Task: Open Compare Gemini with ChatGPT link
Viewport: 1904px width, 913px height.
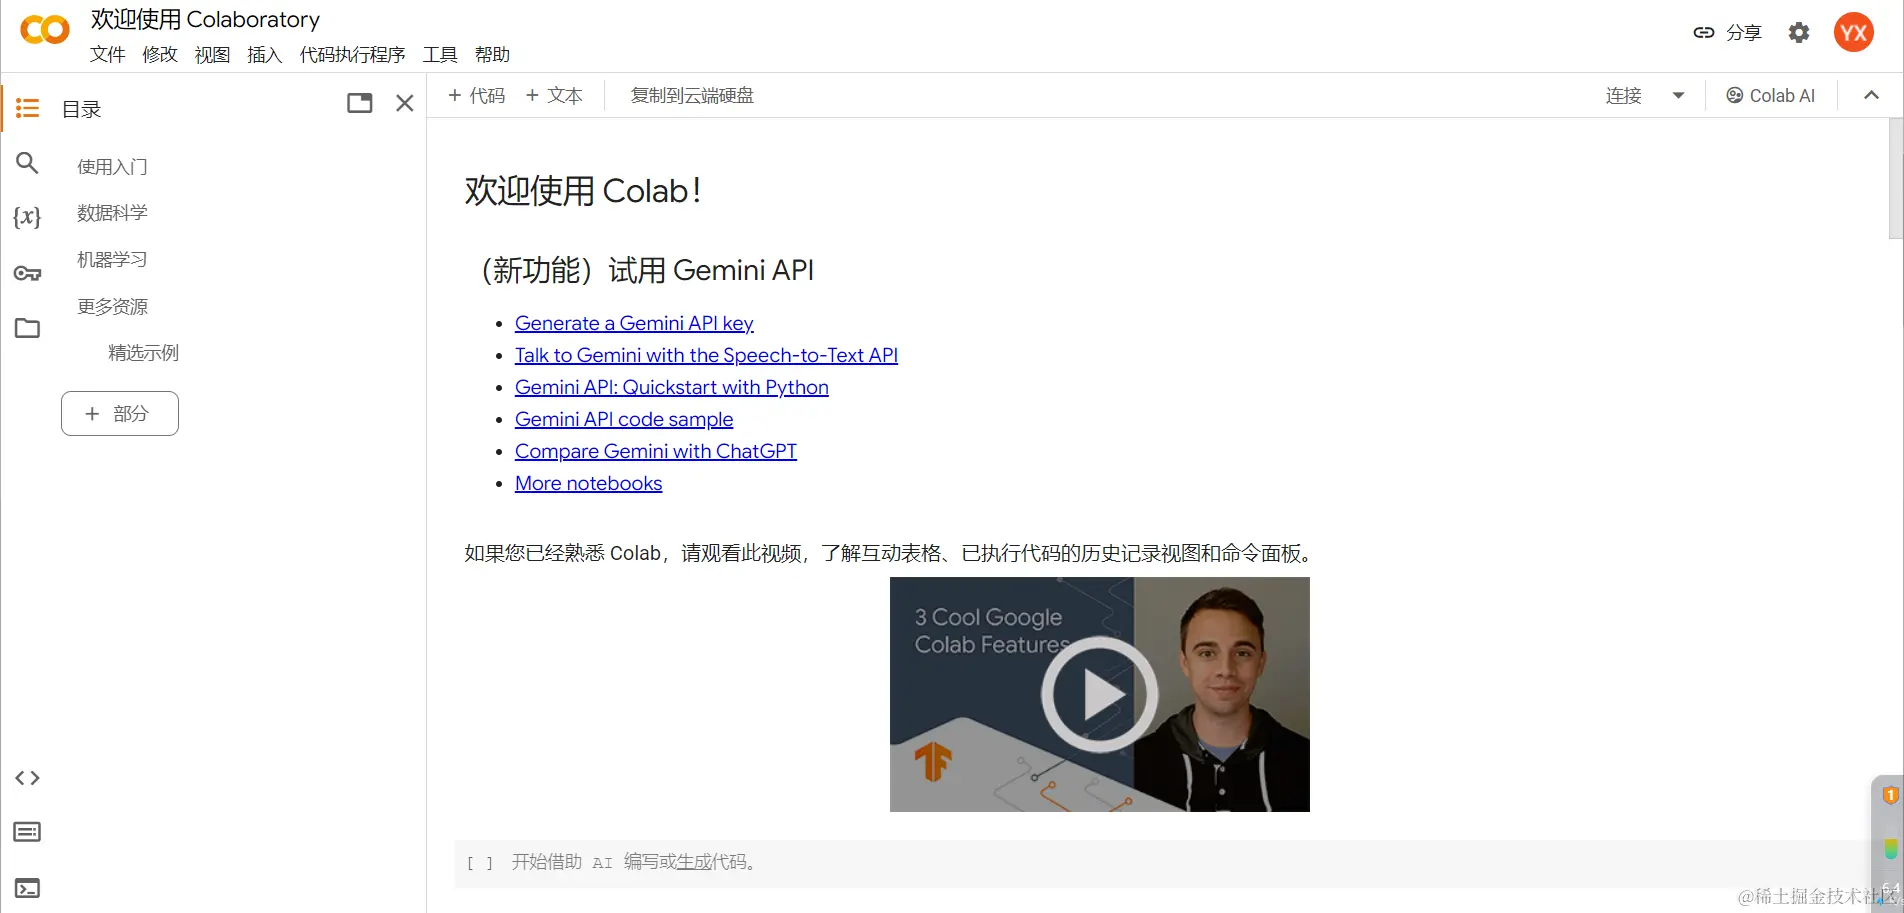Action: [656, 451]
